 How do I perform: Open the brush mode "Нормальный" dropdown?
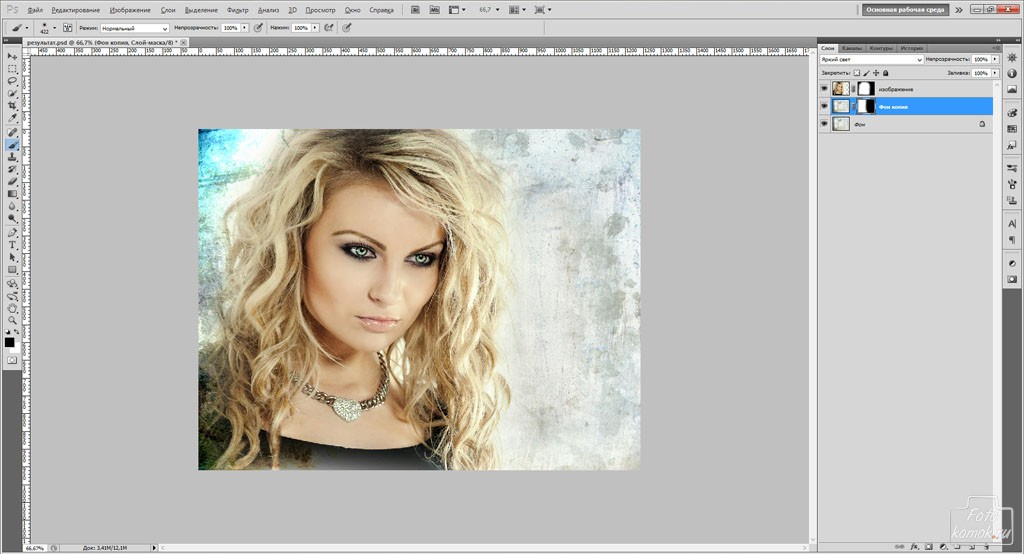pos(135,28)
